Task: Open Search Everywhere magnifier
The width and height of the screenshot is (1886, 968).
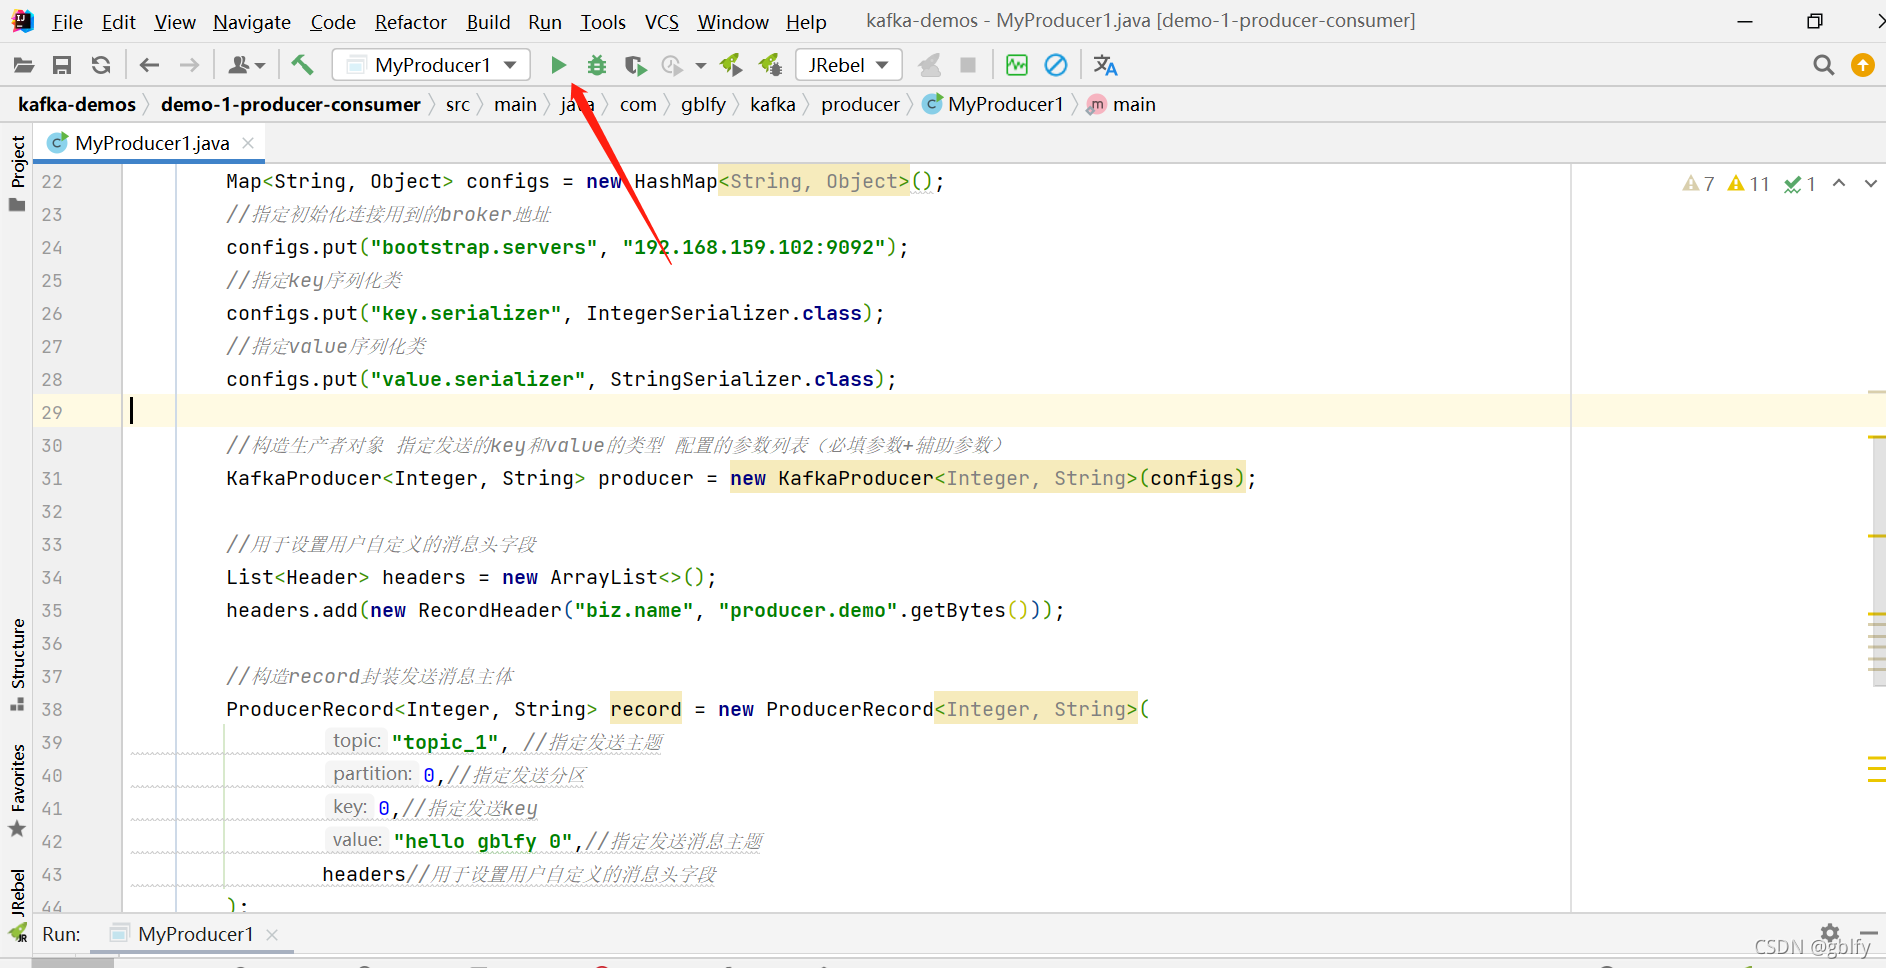Action: (1824, 65)
